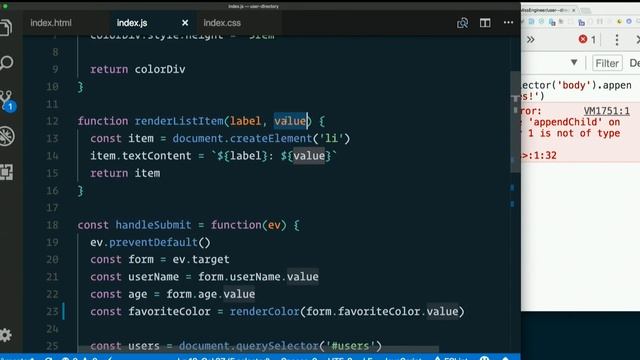
Task: Click the '#users' string on line 25
Action: 350,346
